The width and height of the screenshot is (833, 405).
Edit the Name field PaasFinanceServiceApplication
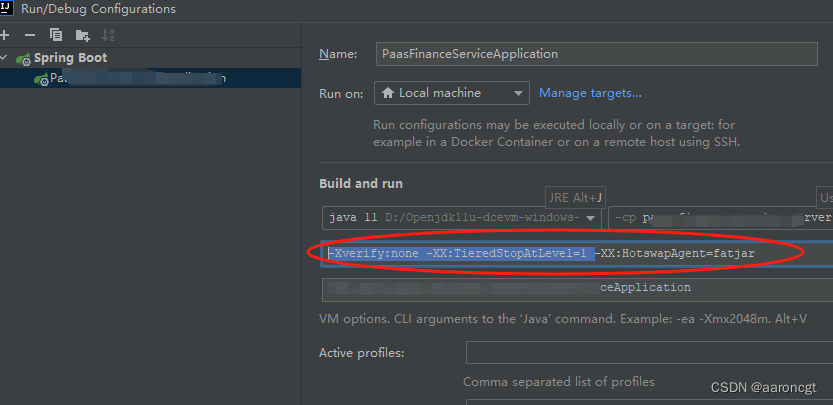[596, 54]
